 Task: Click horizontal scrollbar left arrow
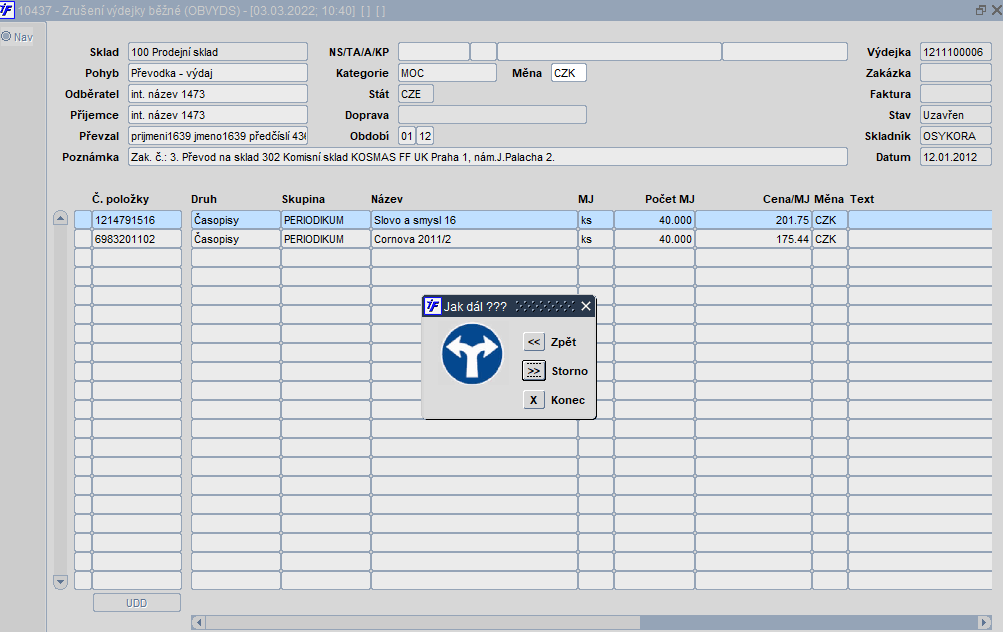(199, 622)
